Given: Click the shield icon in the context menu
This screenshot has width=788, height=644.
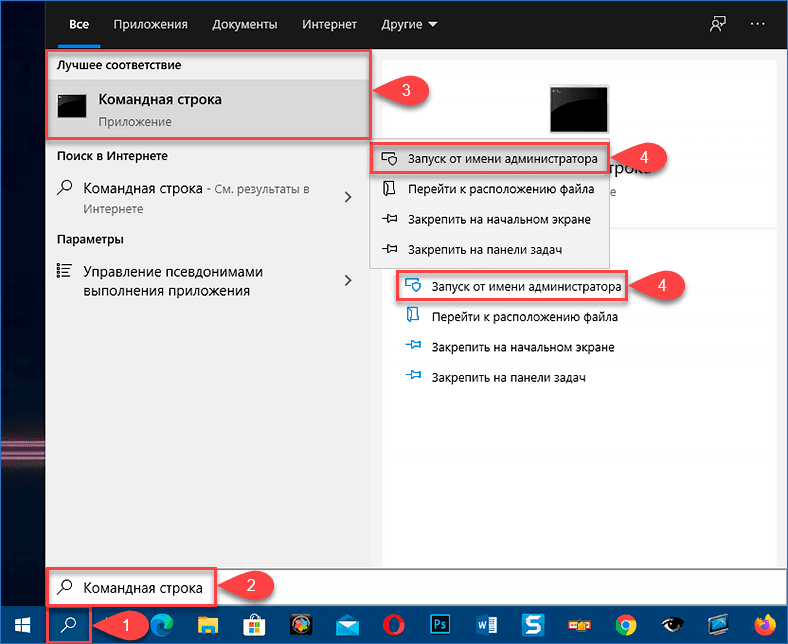Looking at the screenshot, I should (389, 158).
